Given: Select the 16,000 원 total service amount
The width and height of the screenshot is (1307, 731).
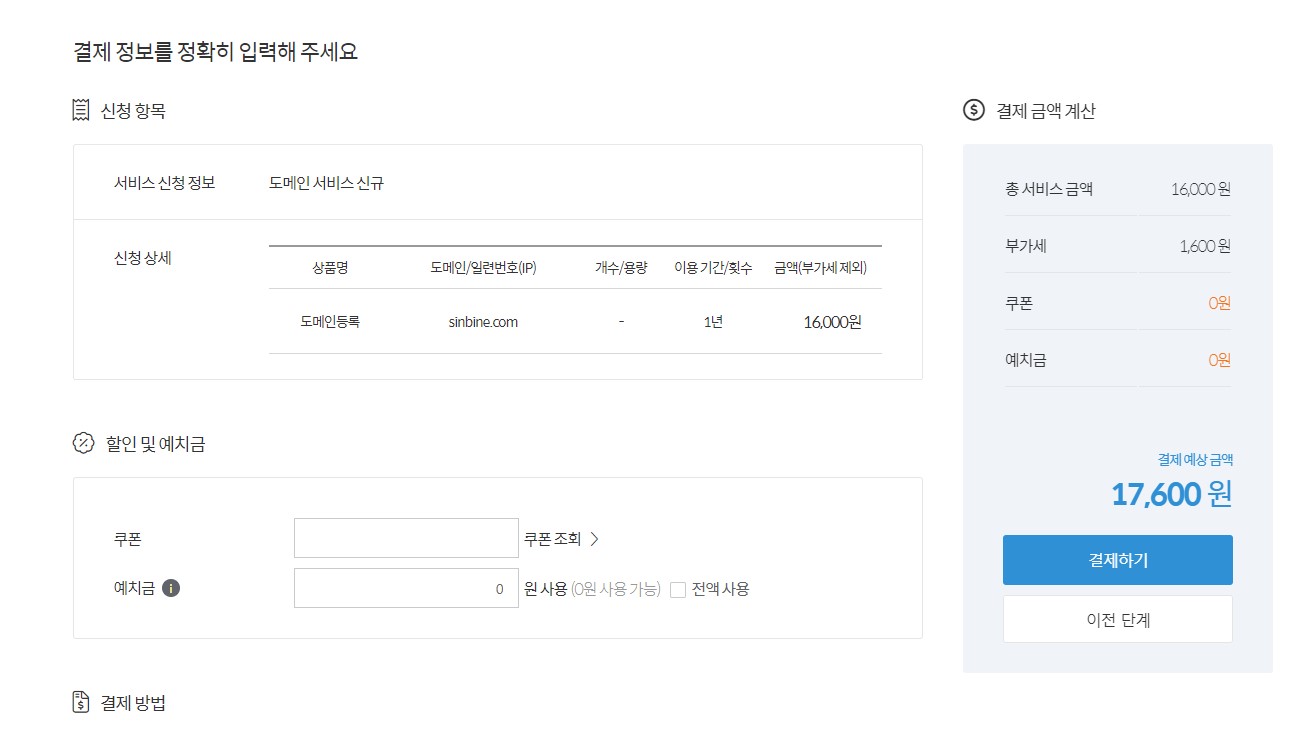Looking at the screenshot, I should pos(1201,189).
